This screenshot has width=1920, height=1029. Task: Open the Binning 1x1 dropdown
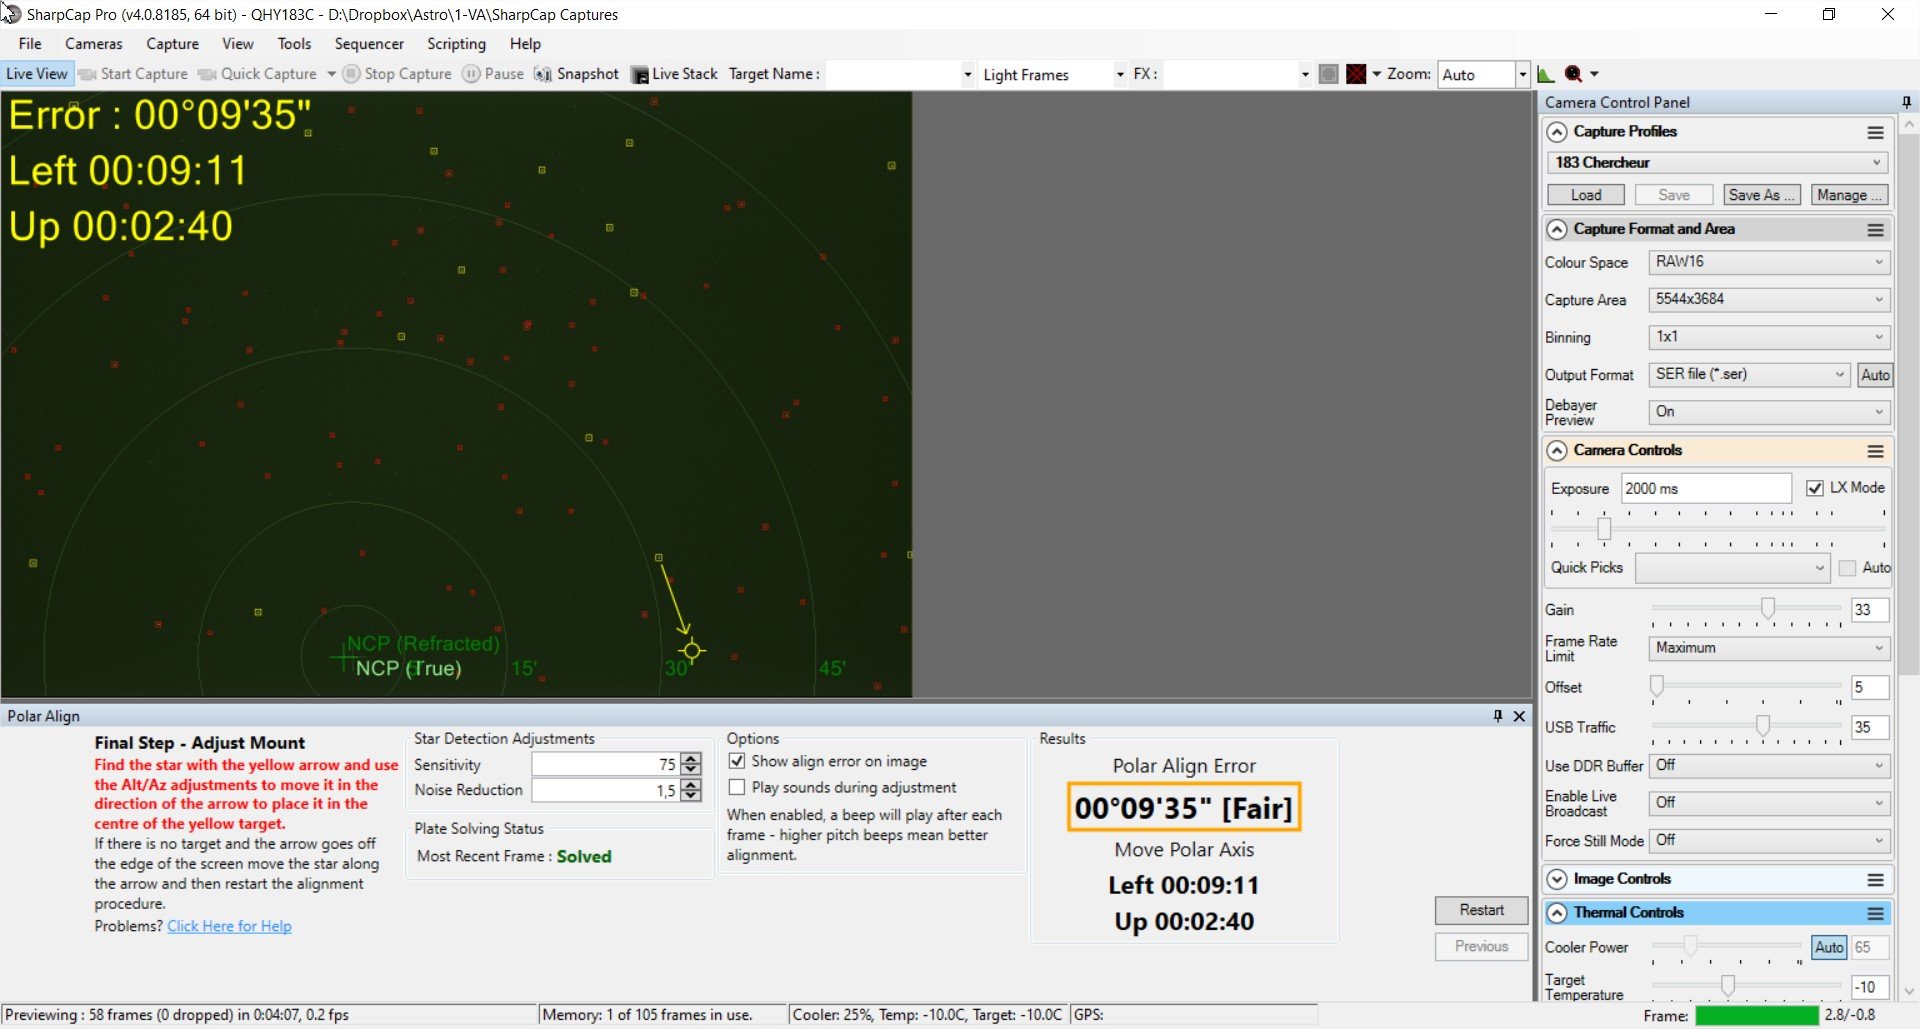pyautogui.click(x=1769, y=337)
